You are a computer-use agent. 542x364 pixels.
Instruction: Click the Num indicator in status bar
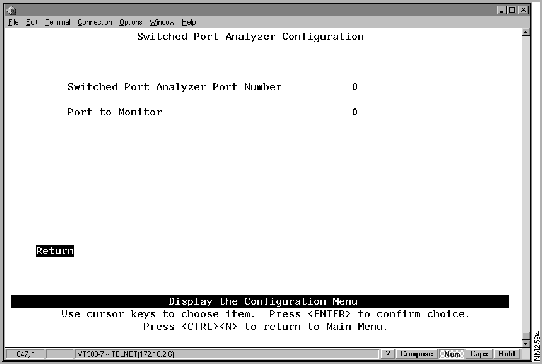(452, 354)
